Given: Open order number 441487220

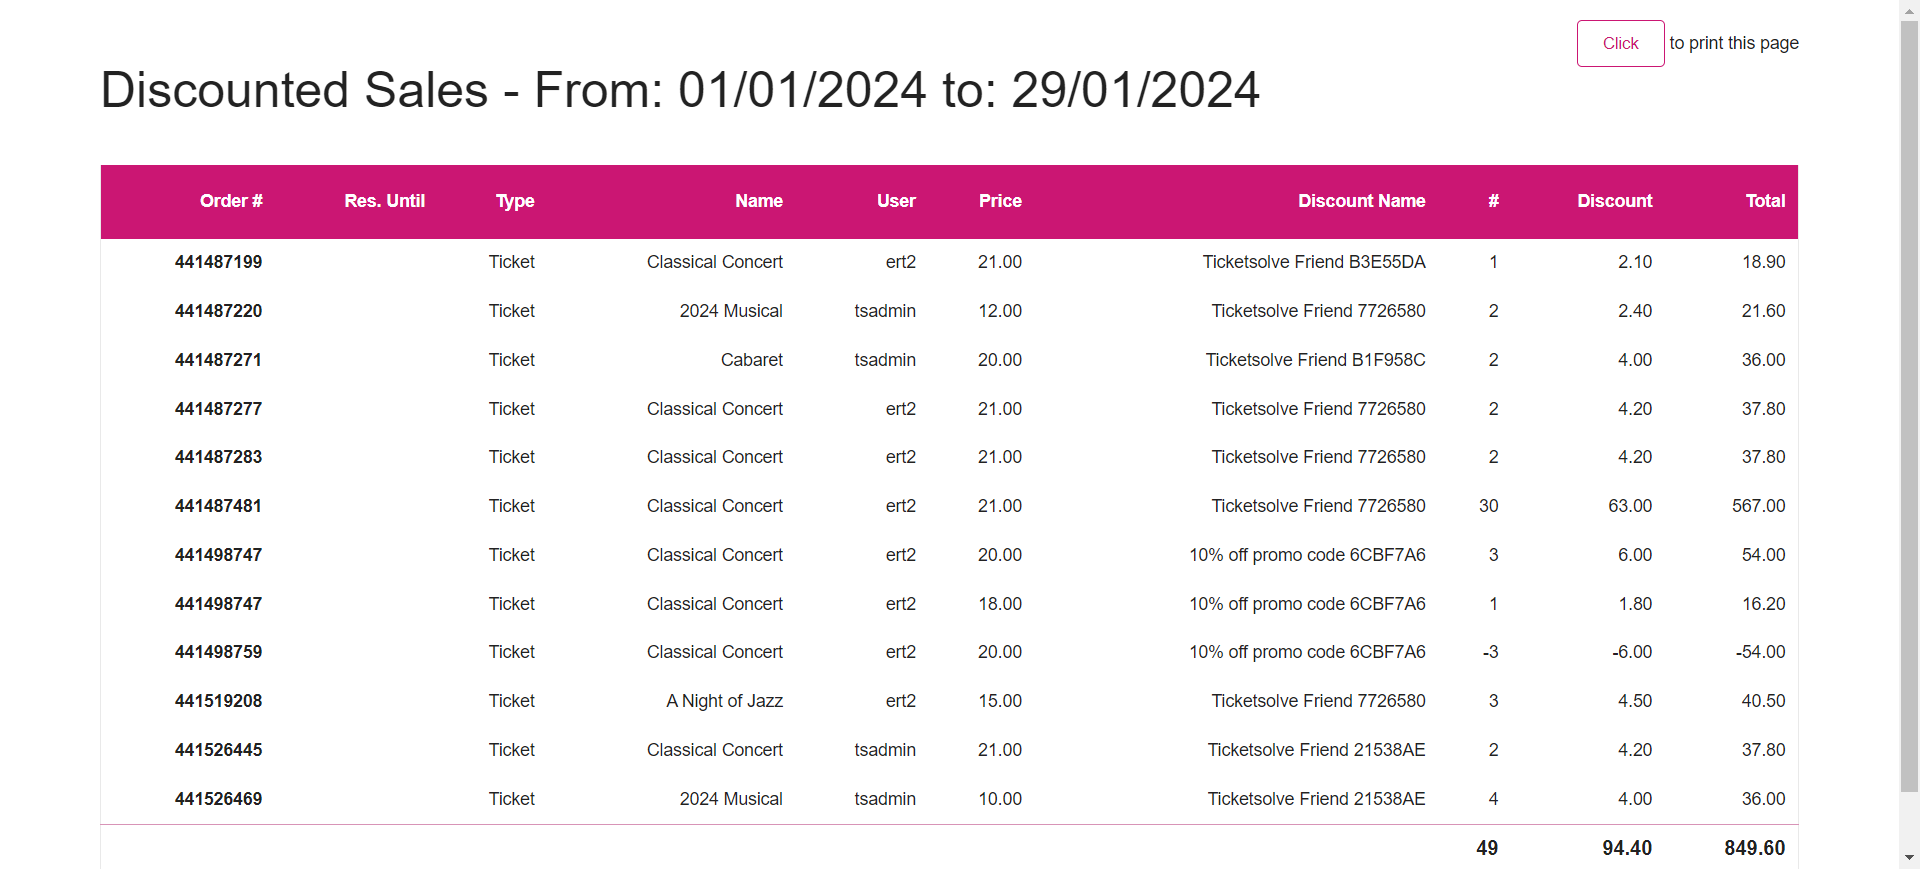Looking at the screenshot, I should [x=218, y=311].
